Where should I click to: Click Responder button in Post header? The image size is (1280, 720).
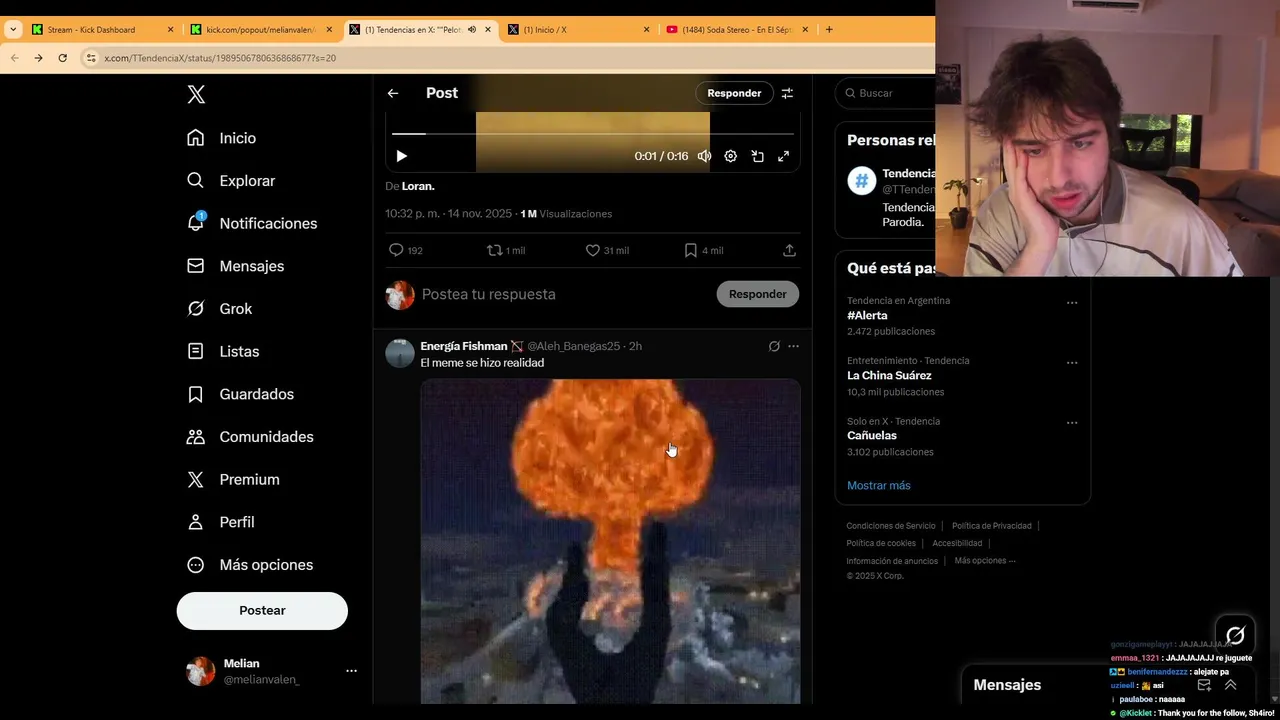(x=734, y=93)
